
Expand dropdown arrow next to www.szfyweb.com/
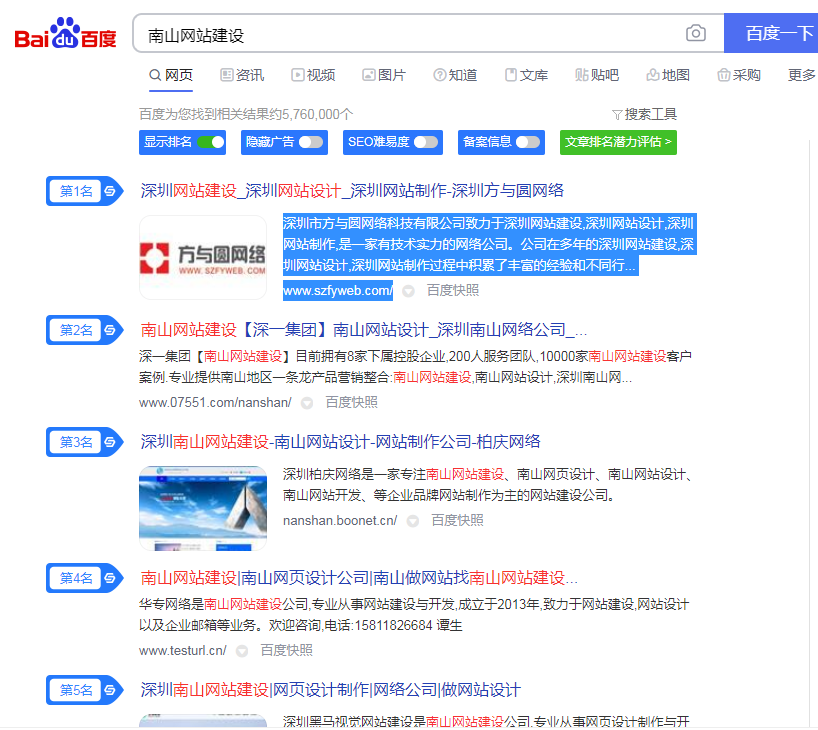click(x=408, y=291)
